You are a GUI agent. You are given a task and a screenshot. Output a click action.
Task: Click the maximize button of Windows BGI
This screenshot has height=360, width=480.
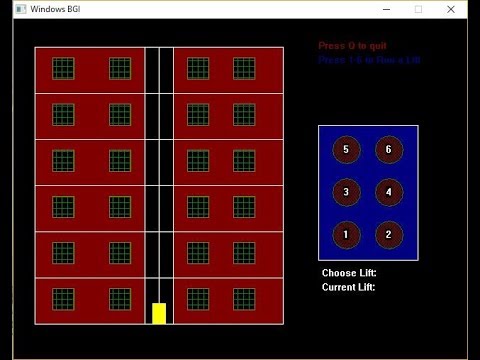(x=418, y=9)
